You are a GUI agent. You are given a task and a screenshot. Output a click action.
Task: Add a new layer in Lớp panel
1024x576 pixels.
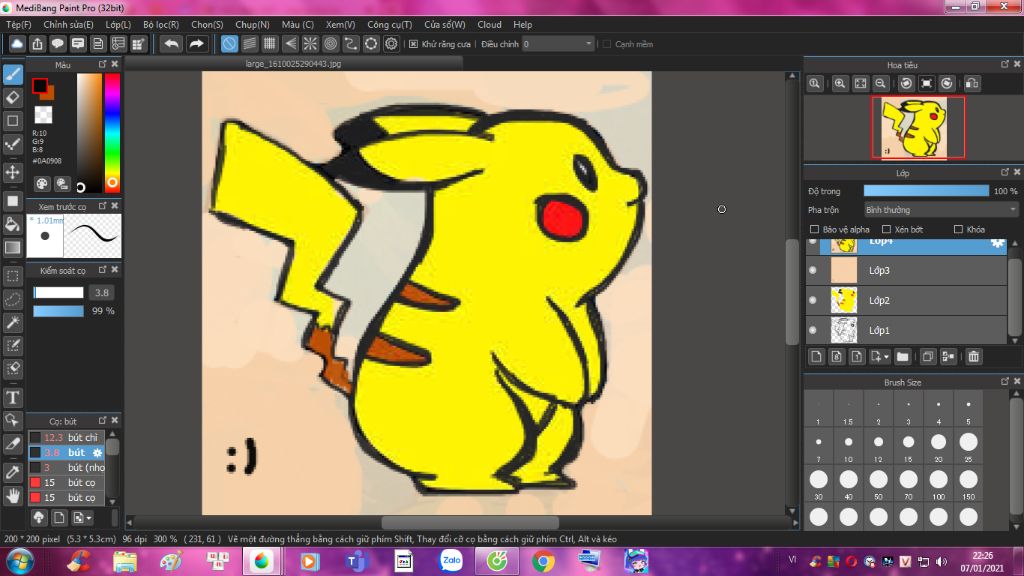(x=816, y=357)
